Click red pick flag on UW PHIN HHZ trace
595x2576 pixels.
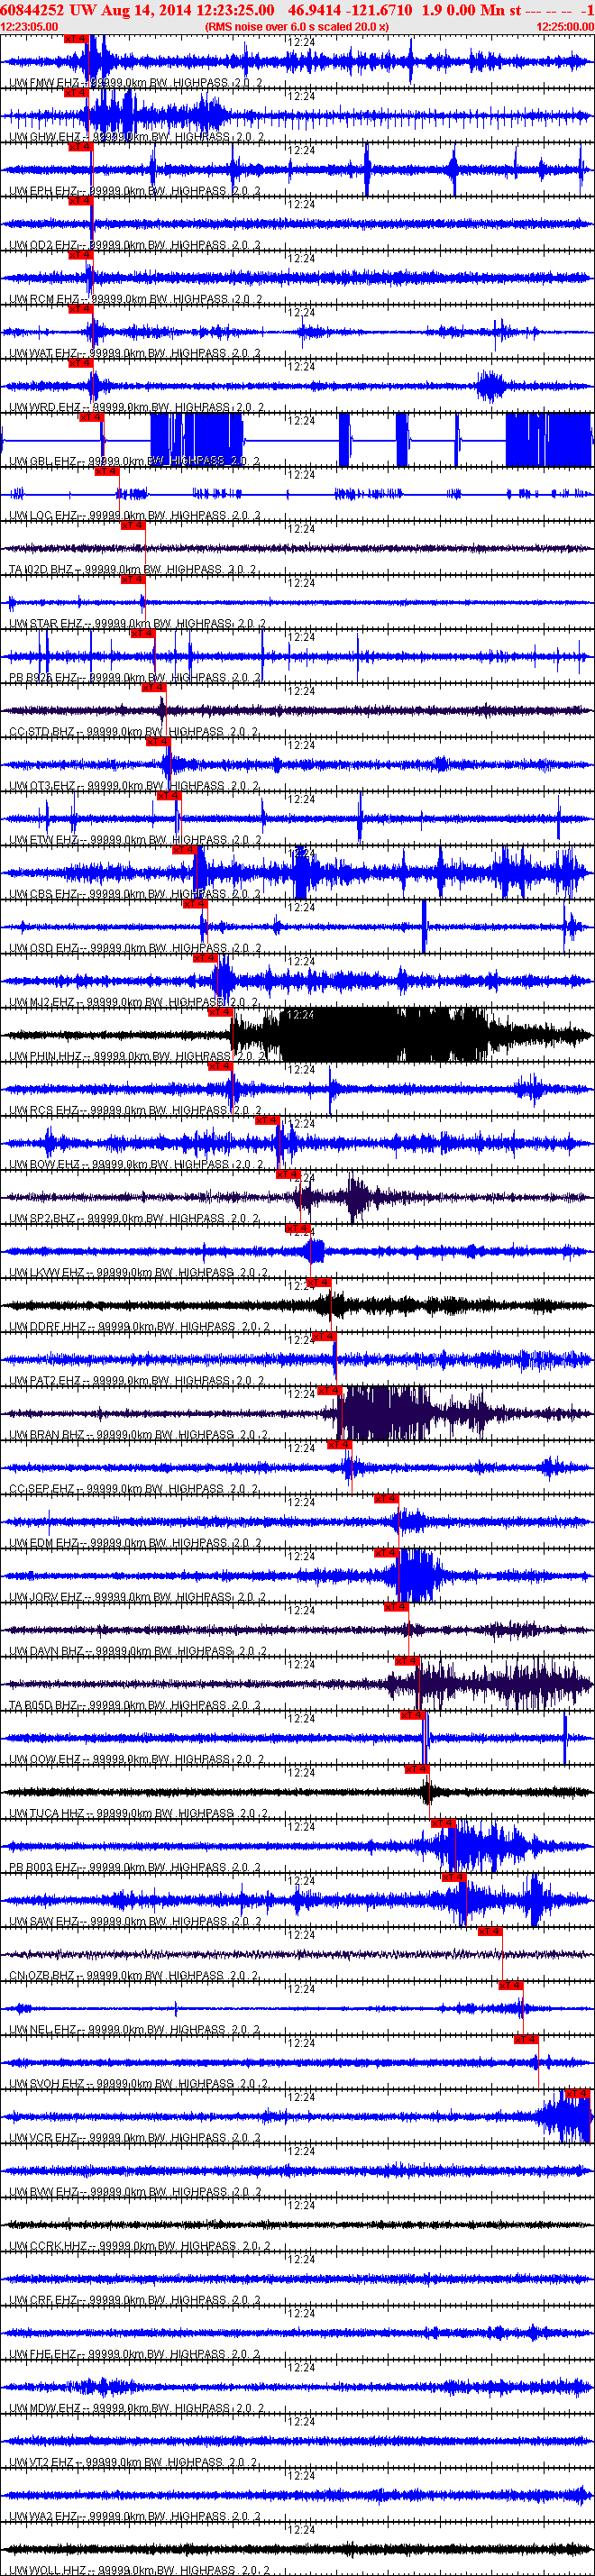click(220, 1012)
